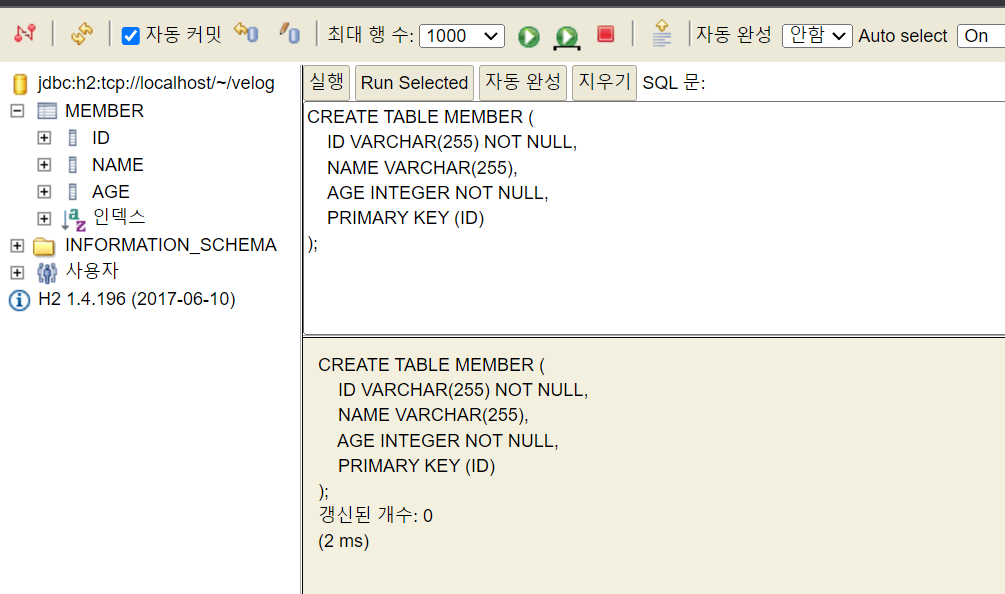The width and height of the screenshot is (1005, 594).
Task: Select the ID column name
Action: [101, 138]
